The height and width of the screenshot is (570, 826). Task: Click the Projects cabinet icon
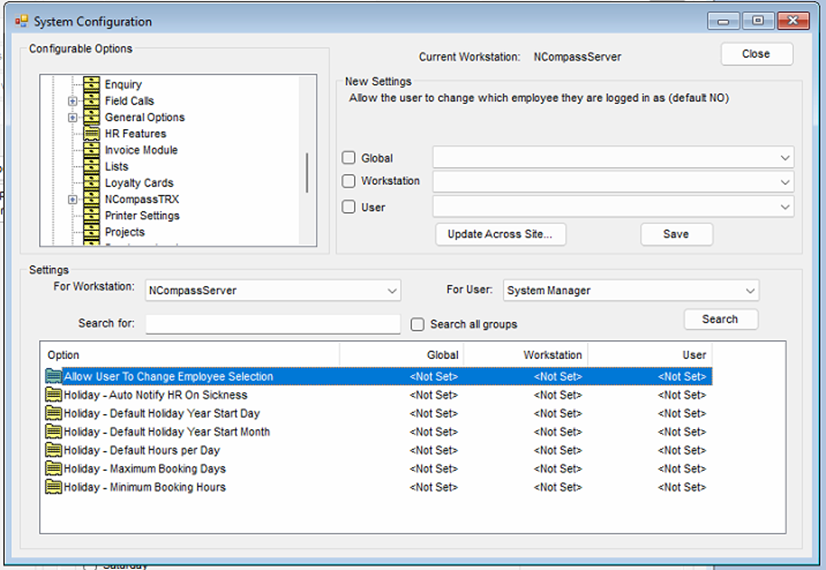(92, 232)
